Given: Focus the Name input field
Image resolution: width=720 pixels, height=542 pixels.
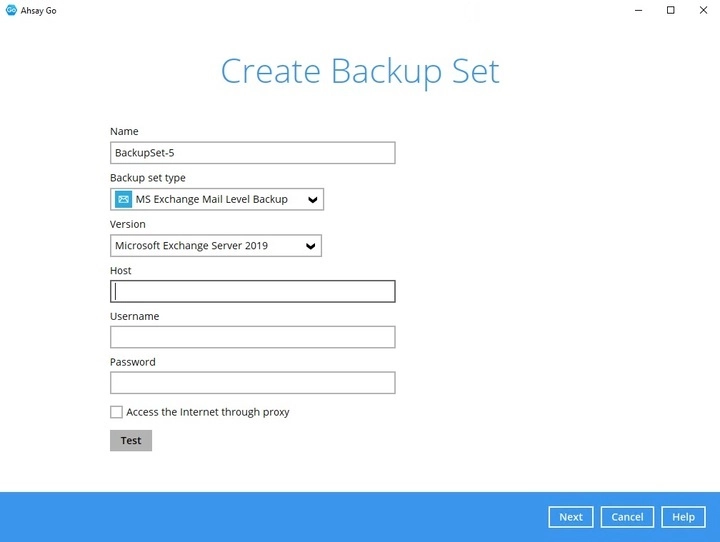Looking at the screenshot, I should coord(253,153).
